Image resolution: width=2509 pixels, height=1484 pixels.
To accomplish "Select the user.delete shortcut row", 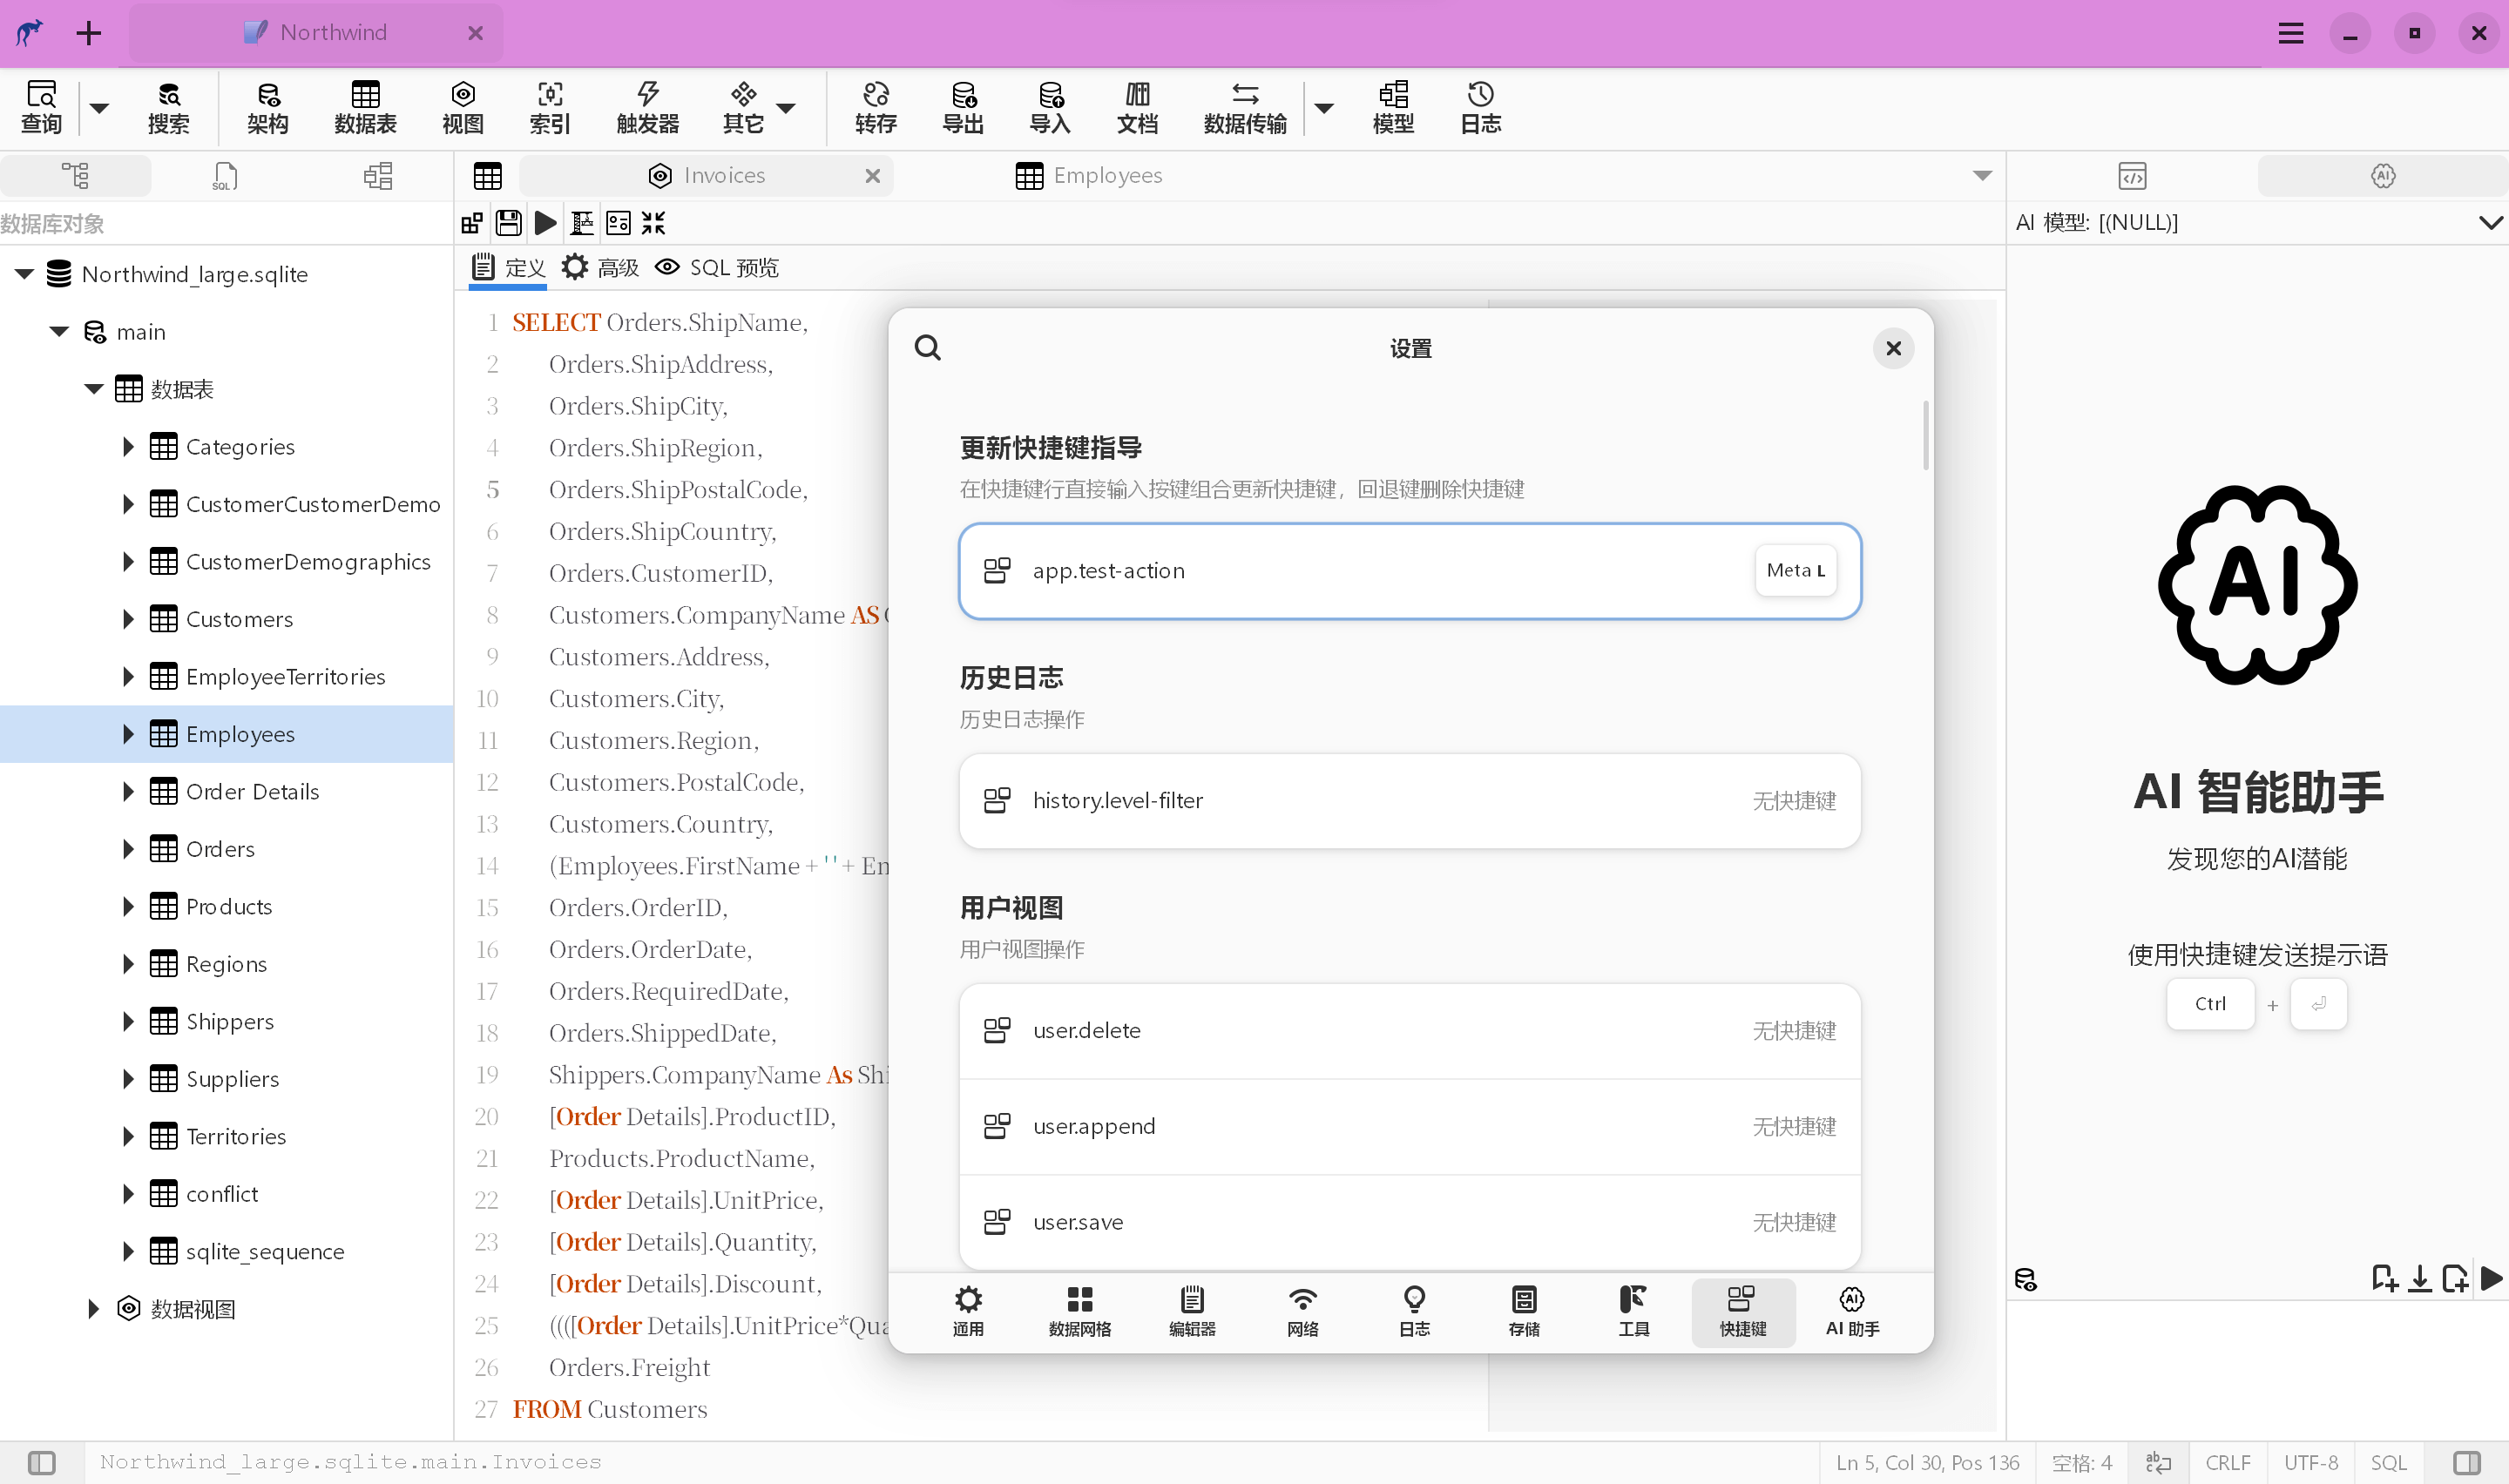I will click(1409, 1030).
